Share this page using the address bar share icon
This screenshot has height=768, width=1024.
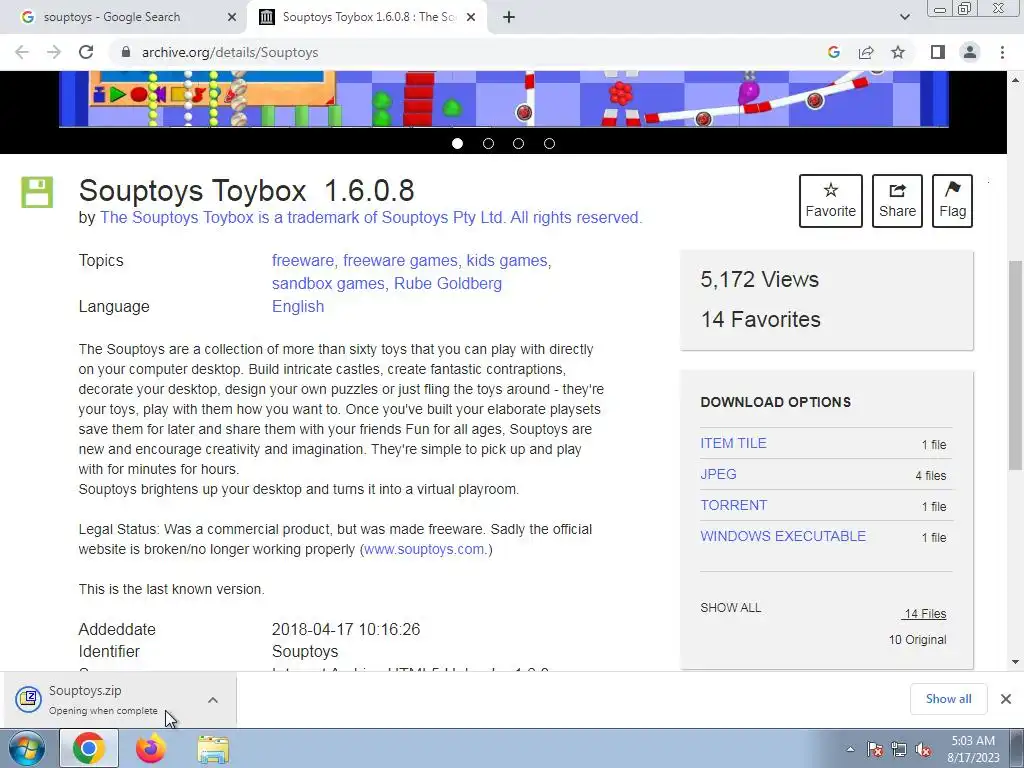(866, 52)
